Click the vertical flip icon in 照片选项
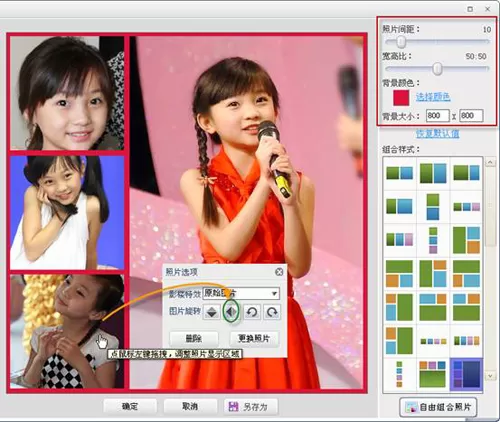This screenshot has height=422, width=500. (x=212, y=312)
